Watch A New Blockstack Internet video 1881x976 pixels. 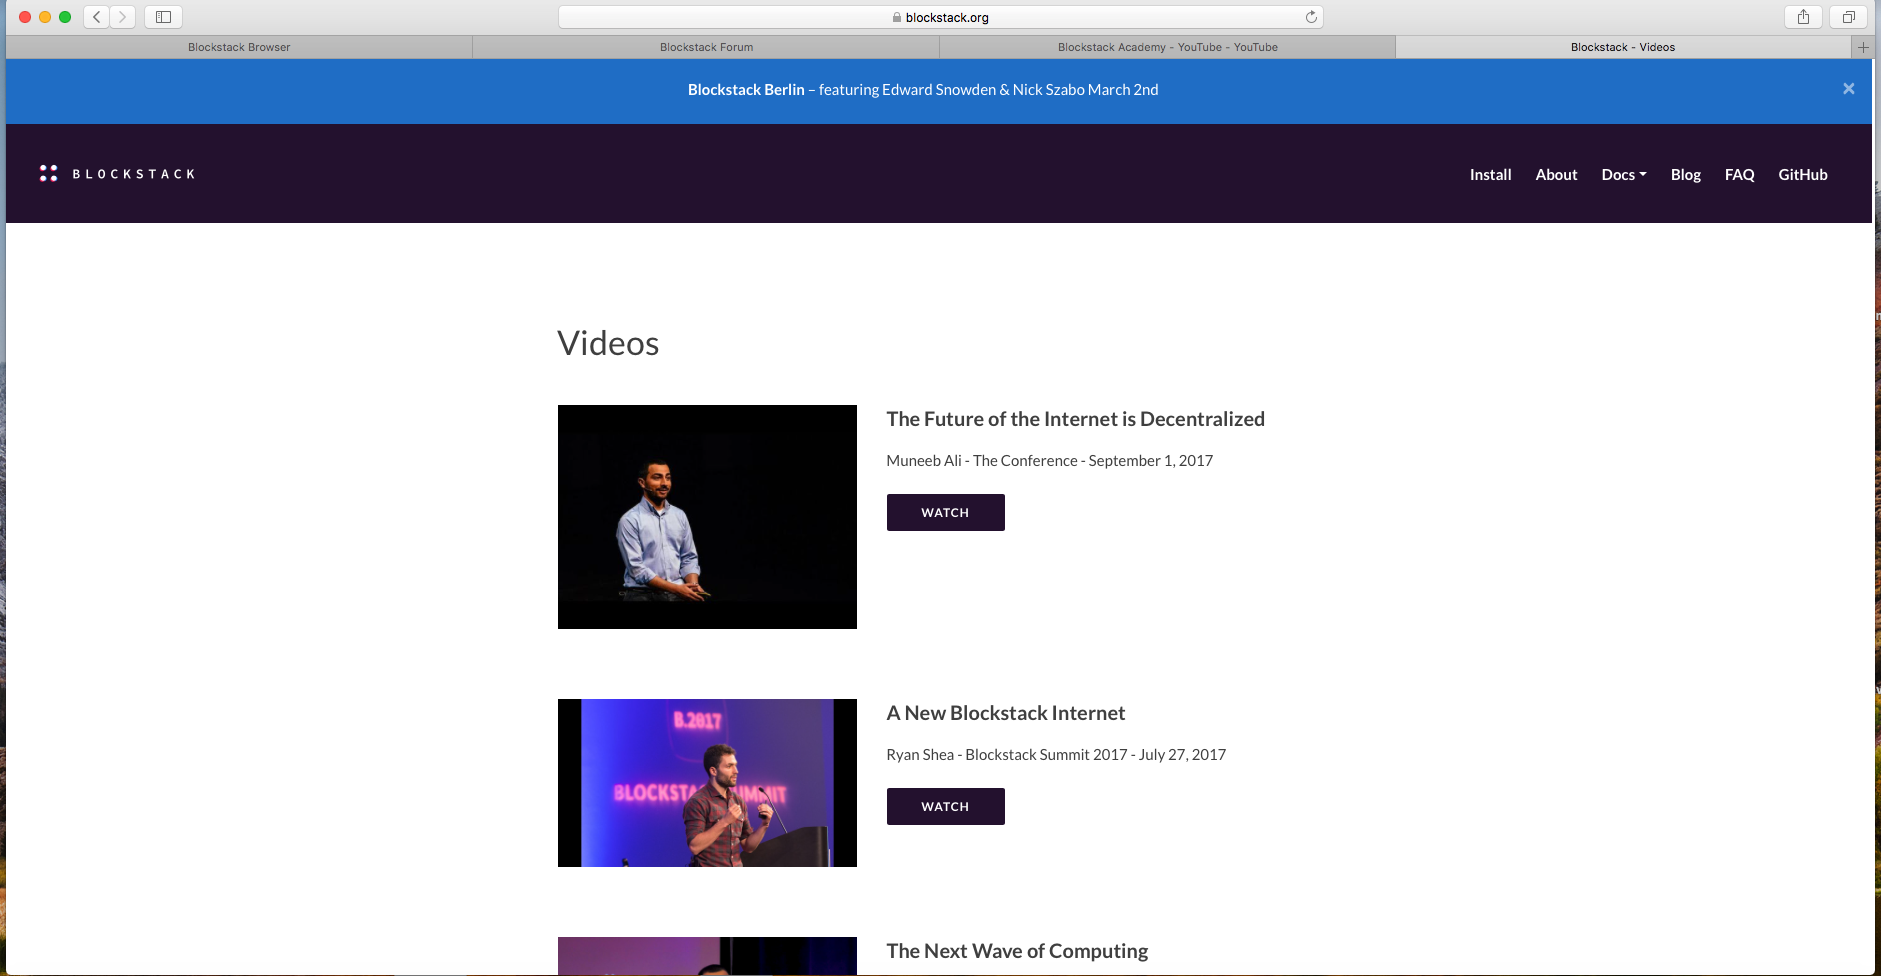945,806
